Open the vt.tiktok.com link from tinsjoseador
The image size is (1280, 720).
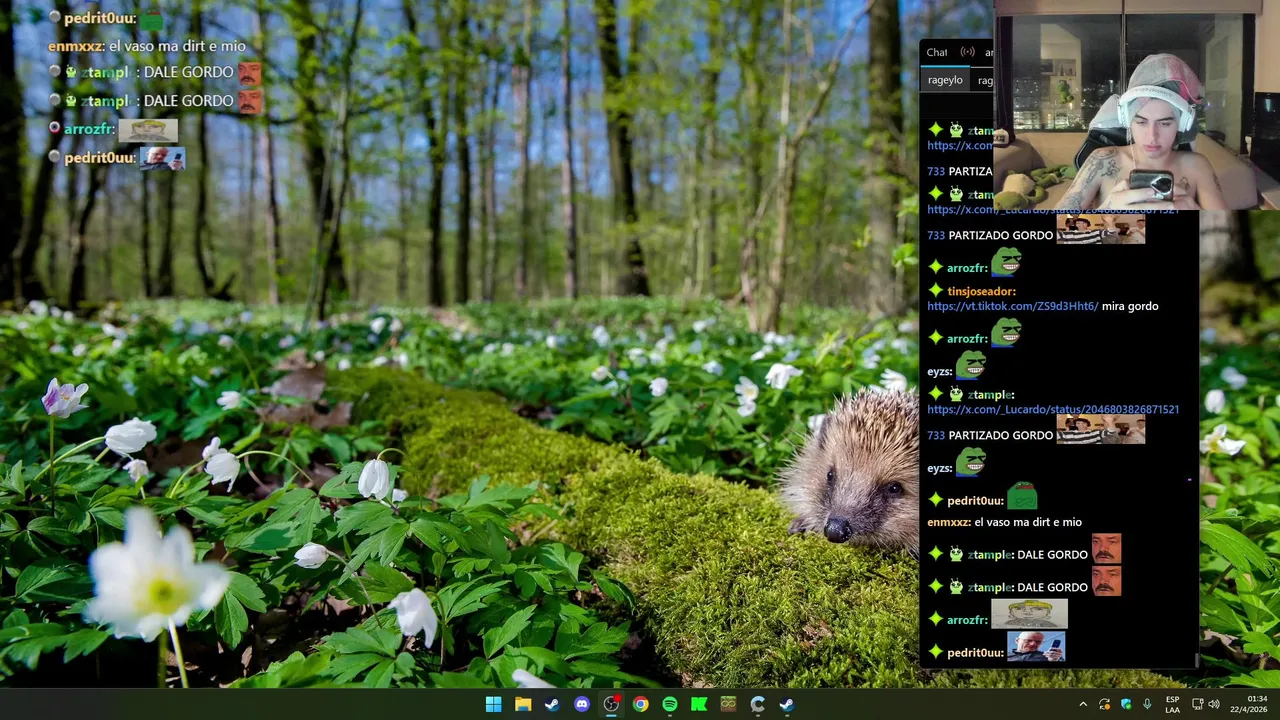point(1012,306)
